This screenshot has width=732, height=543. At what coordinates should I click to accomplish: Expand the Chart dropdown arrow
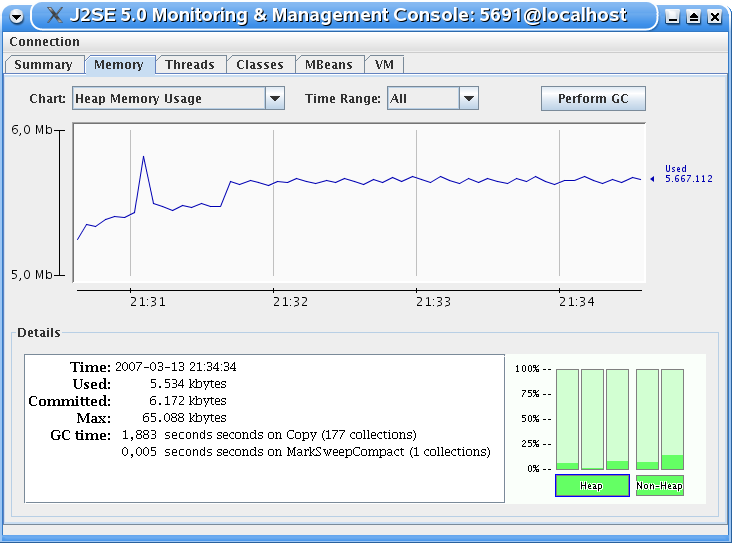(x=275, y=99)
